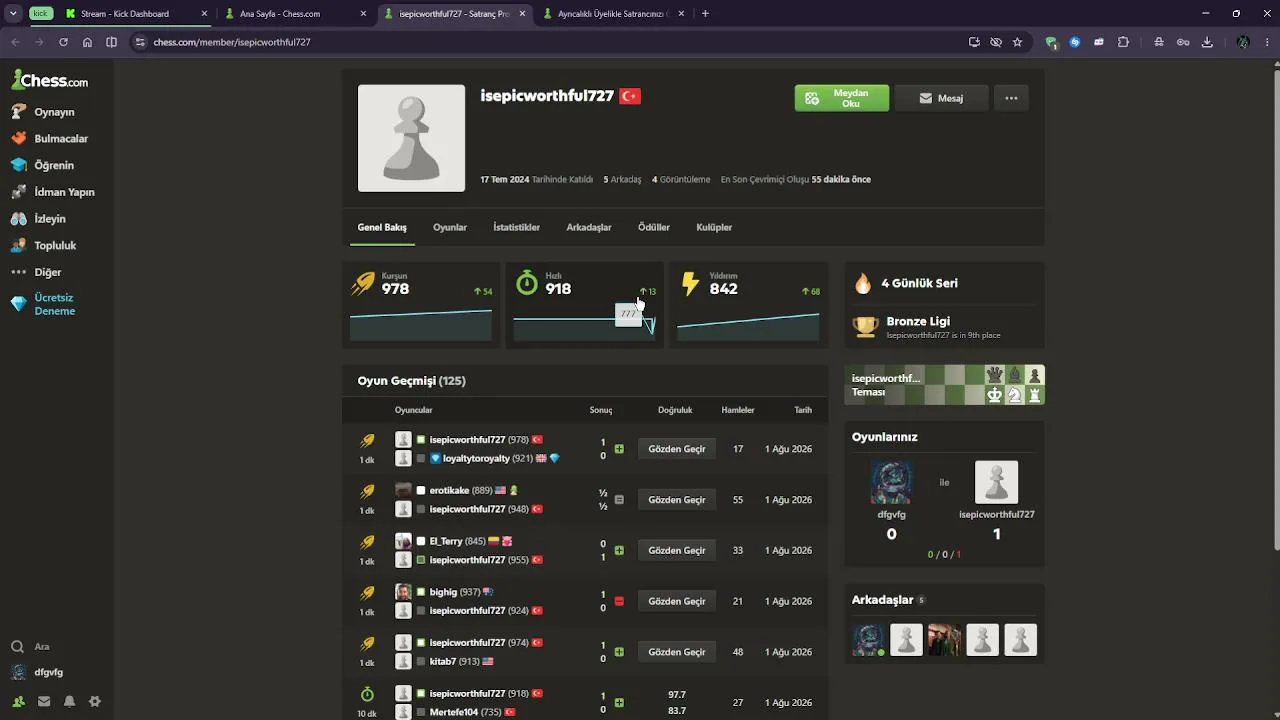Reload the page in browser toolbar
The width and height of the screenshot is (1280, 720).
(63, 42)
